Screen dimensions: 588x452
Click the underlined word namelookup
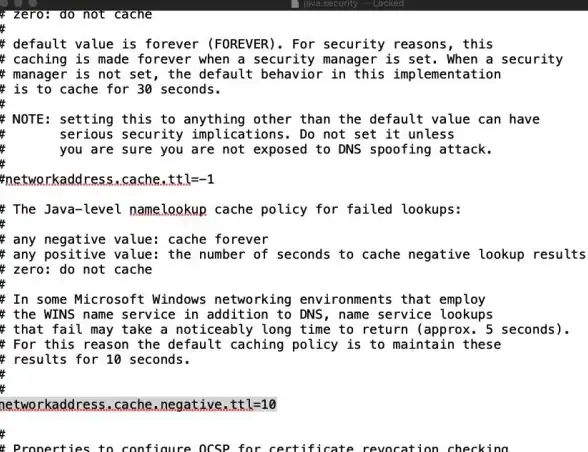coord(168,209)
